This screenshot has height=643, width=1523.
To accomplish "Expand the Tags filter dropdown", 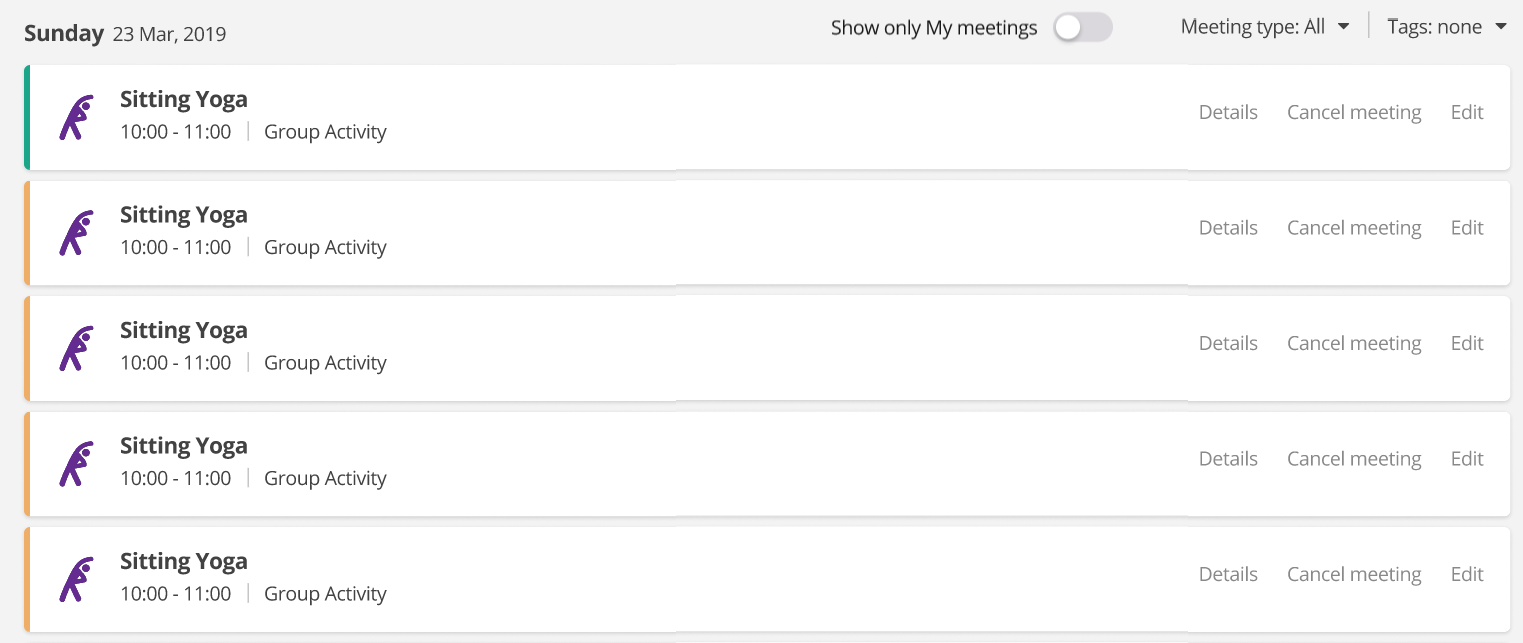I will (1446, 27).
